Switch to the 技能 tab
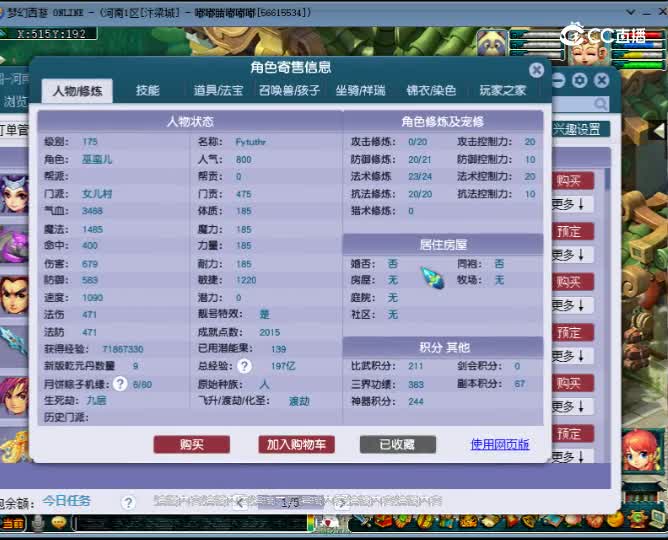This screenshot has height=540, width=668. coord(148,90)
